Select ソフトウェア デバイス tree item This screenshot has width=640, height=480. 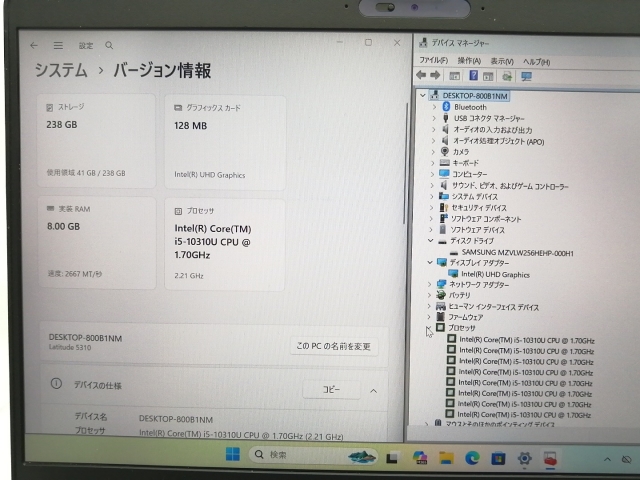tap(478, 230)
